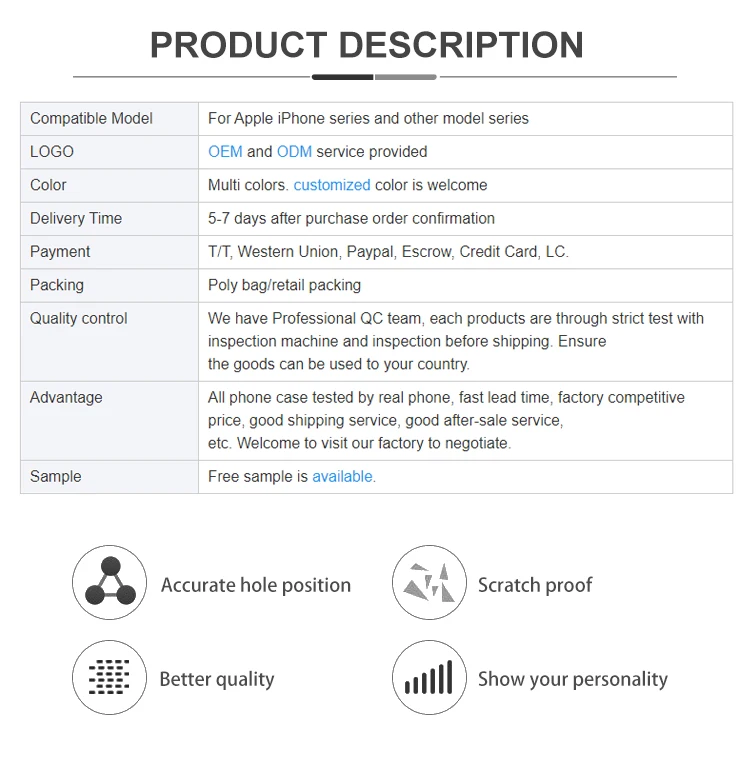Image resolution: width=750 pixels, height=763 pixels.
Task: Click the Scratch proof shards icon
Action: (x=429, y=583)
